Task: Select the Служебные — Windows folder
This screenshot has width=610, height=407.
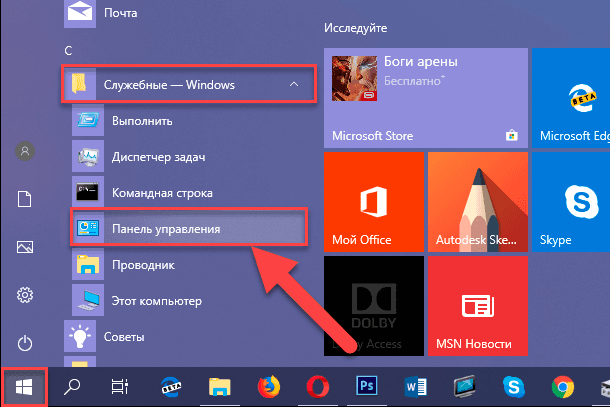Action: pyautogui.click(x=189, y=84)
